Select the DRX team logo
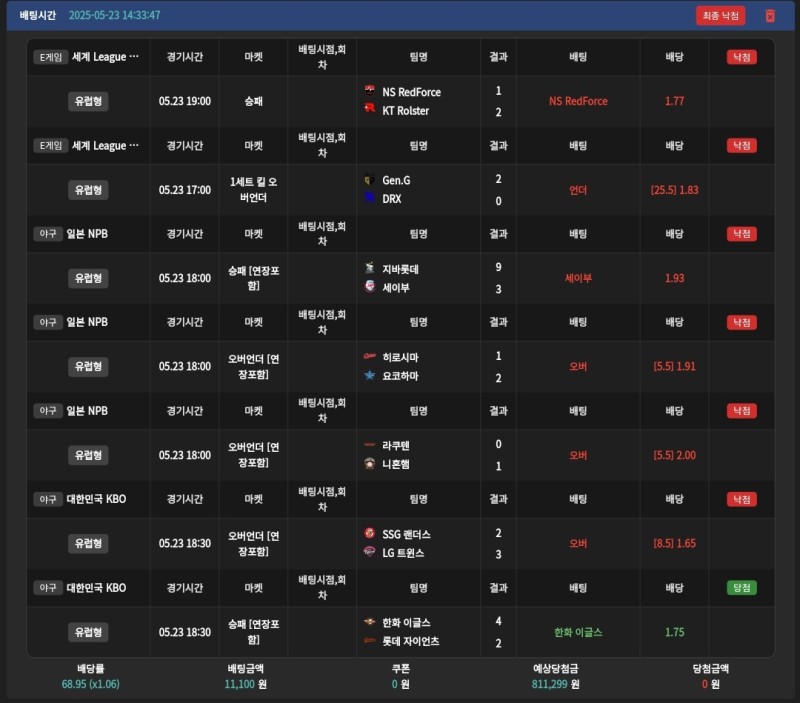The image size is (800, 703). click(370, 199)
